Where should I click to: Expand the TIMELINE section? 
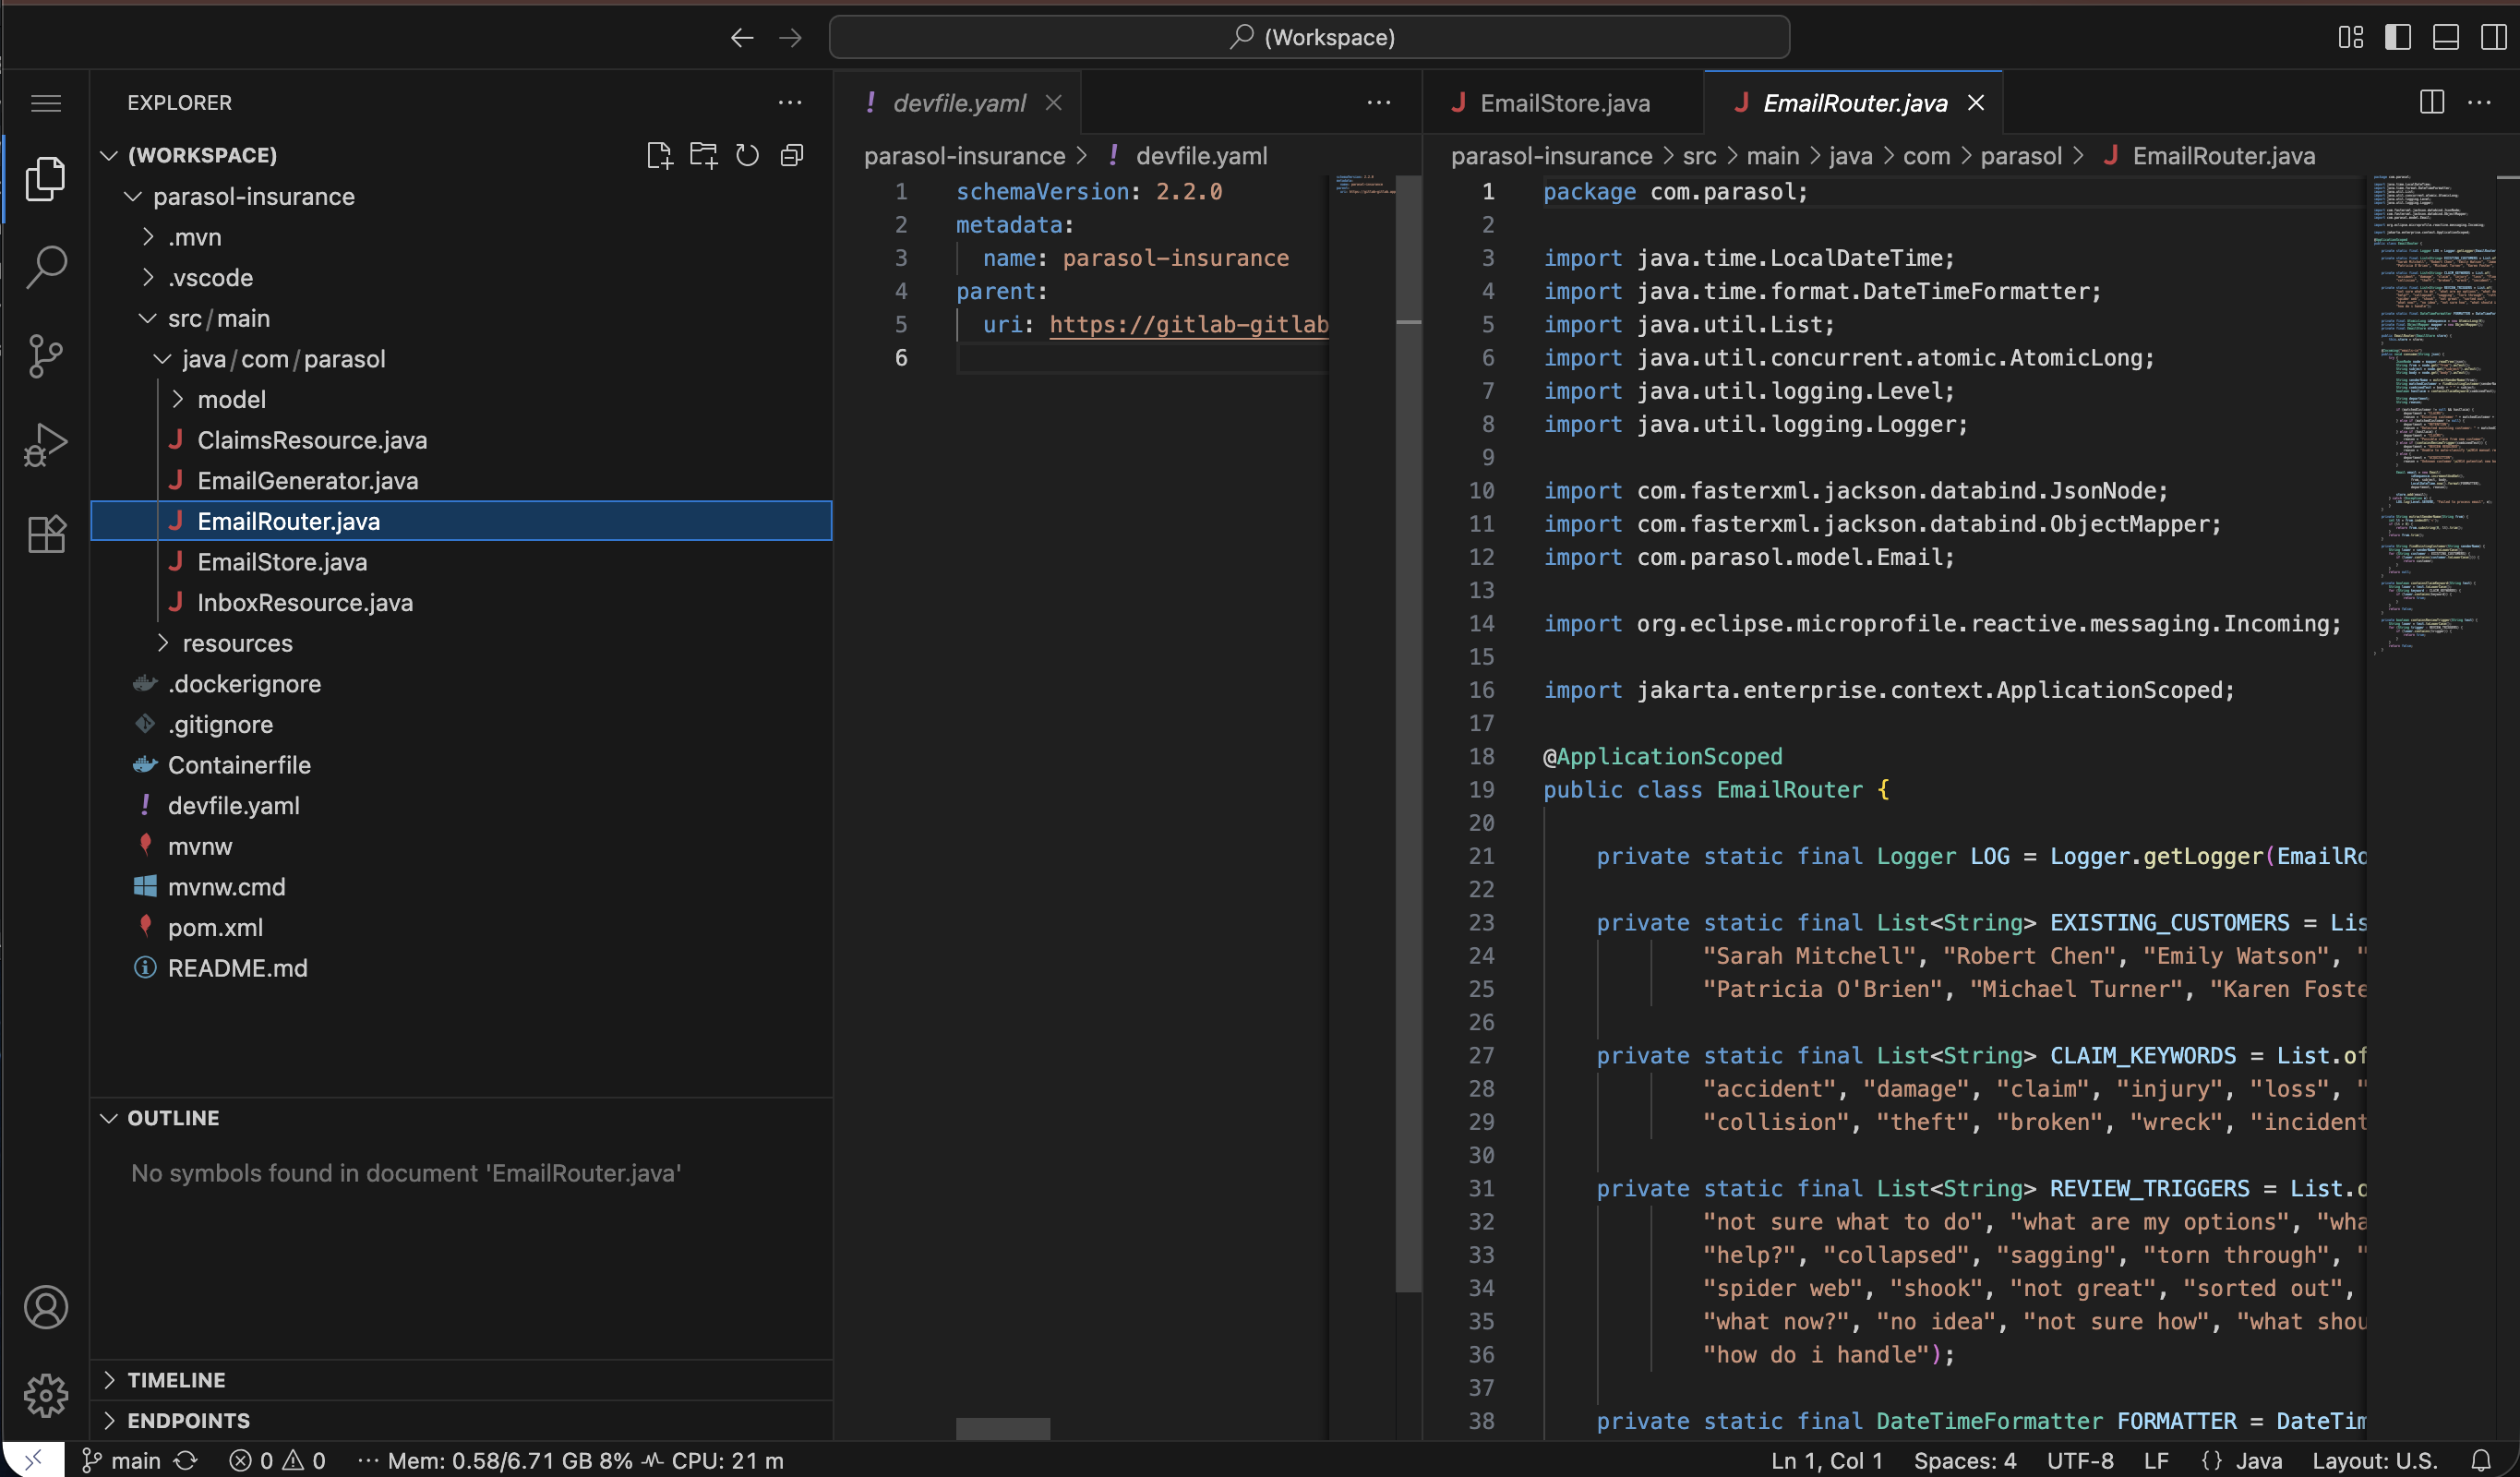tap(176, 1379)
